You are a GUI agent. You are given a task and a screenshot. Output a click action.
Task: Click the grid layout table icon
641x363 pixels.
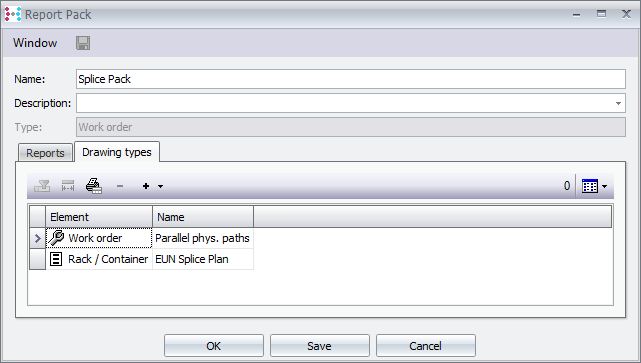(590, 186)
